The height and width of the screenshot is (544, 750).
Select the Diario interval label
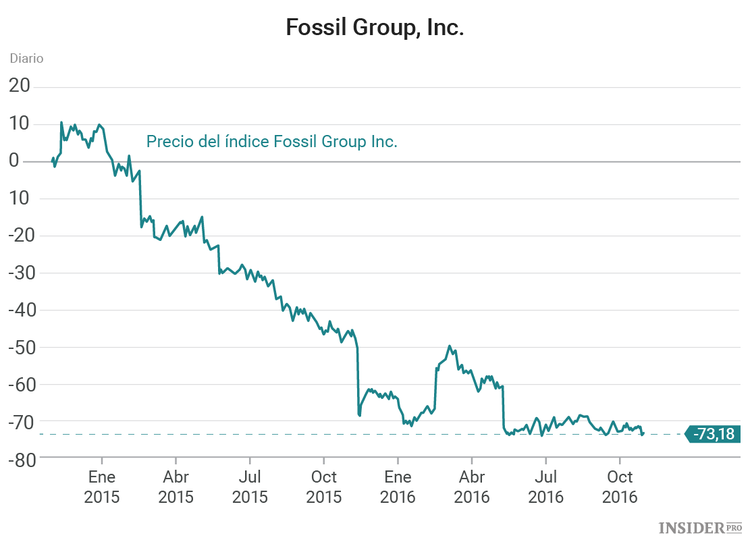(27, 57)
